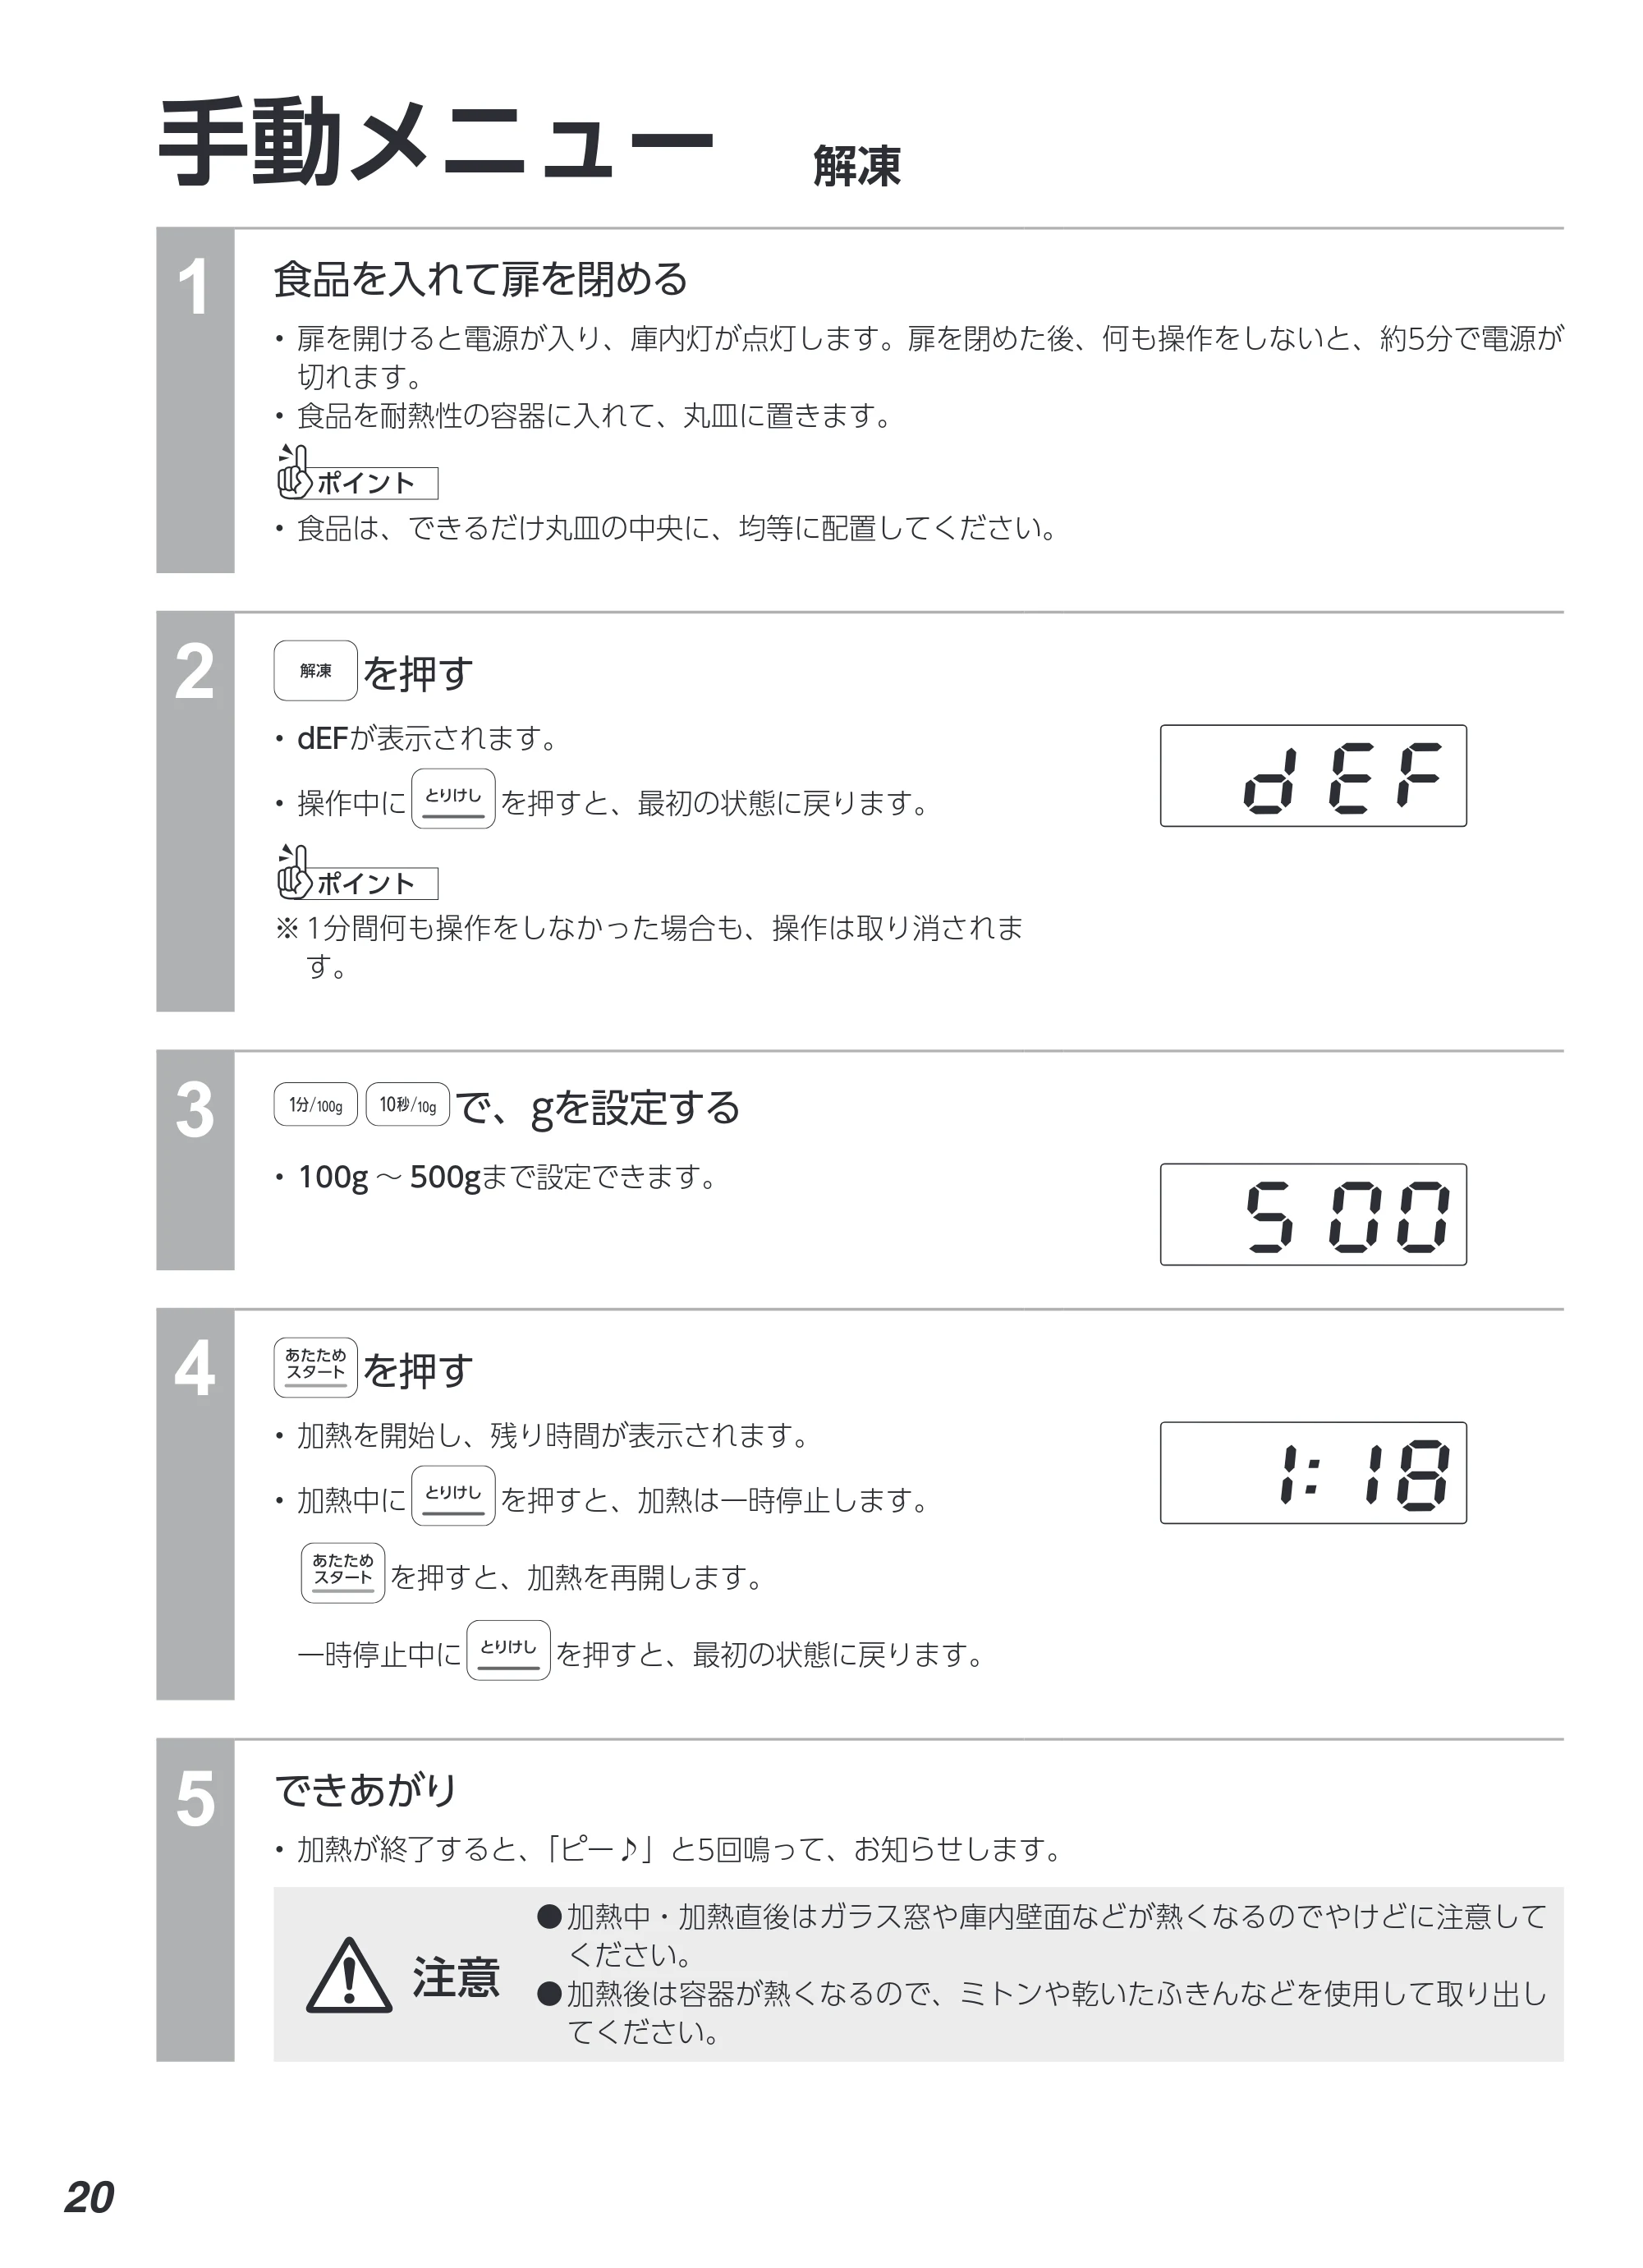Click the 500 display panel
This screenshot has height=2268, width=1643.
pos(1313,1214)
